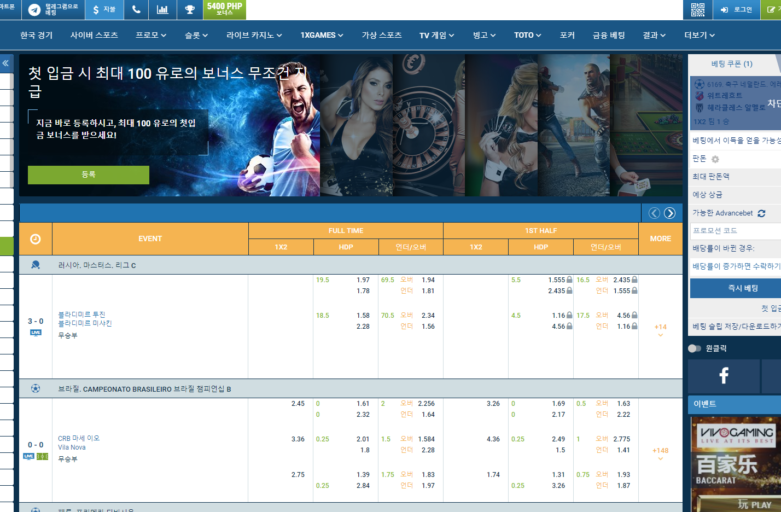The width and height of the screenshot is (781, 512).
Task: Click the green 등록 register button
Action: point(88,175)
